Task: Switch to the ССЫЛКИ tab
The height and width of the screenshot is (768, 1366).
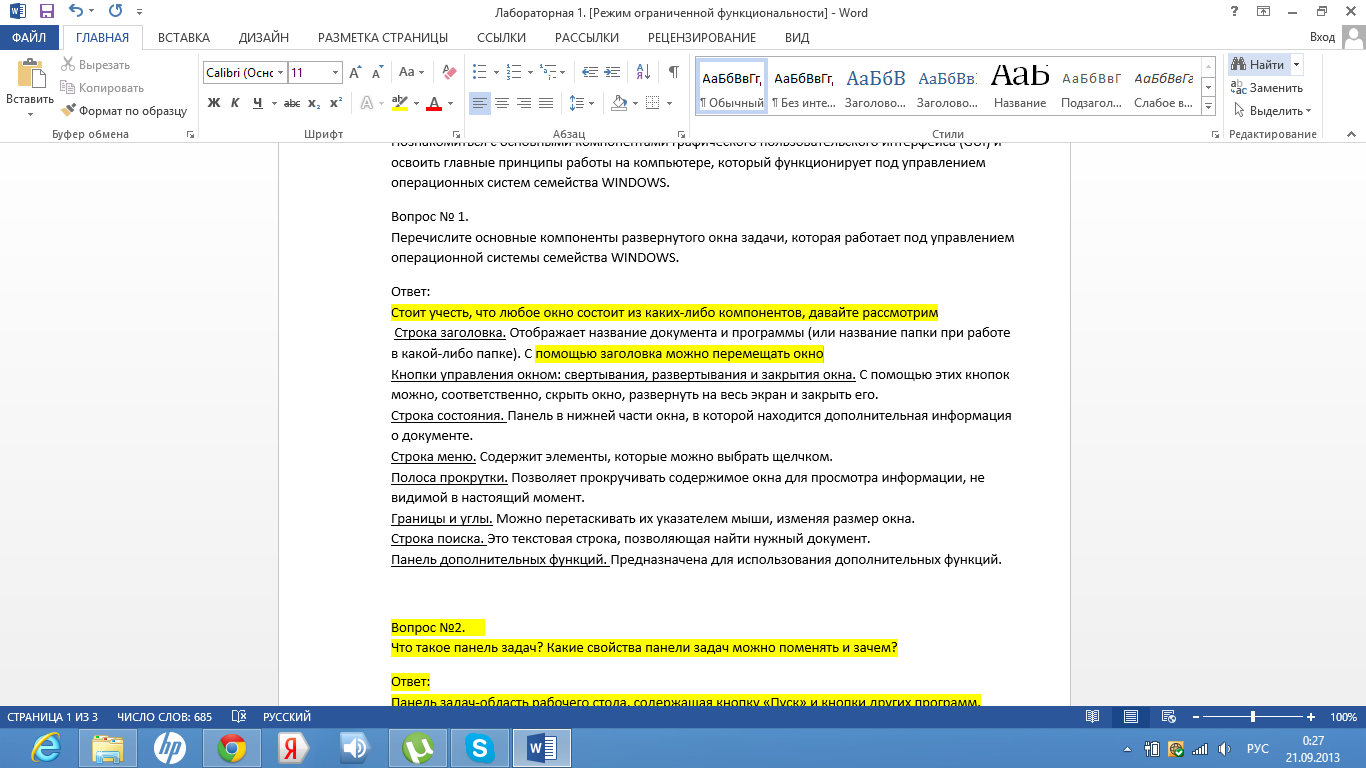Action: point(501,38)
